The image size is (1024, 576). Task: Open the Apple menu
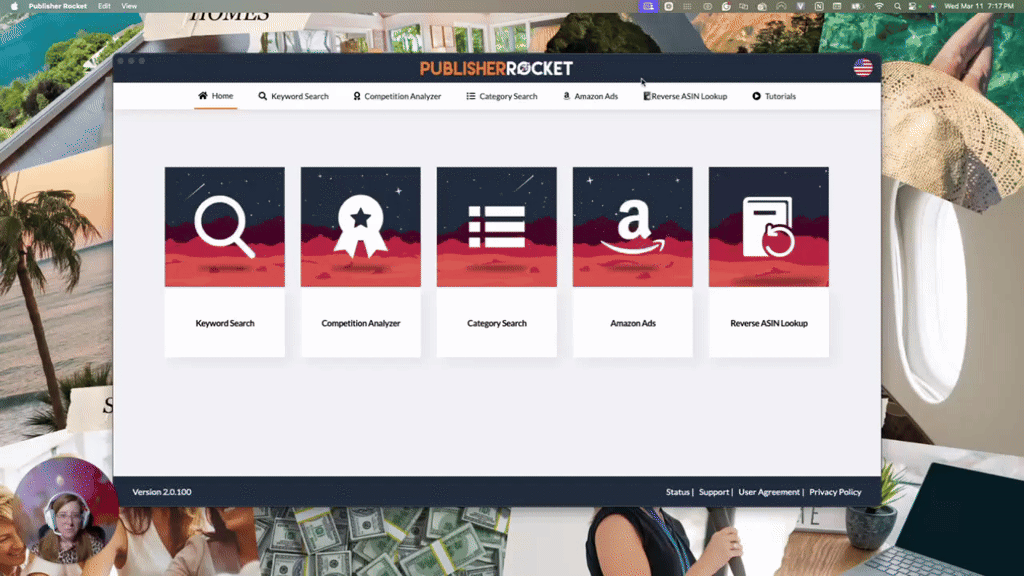pyautogui.click(x=14, y=6)
